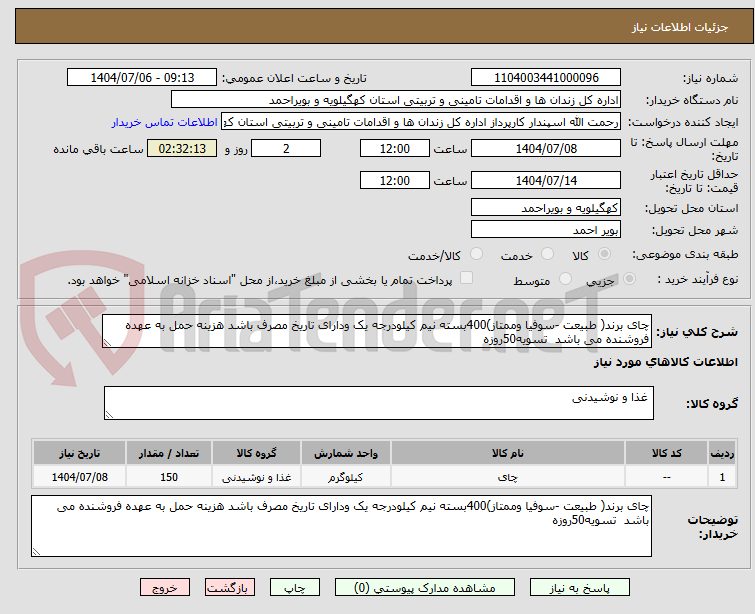The image size is (755, 614).
Task: Click the remaining days field showing 2
Action: click(286, 148)
